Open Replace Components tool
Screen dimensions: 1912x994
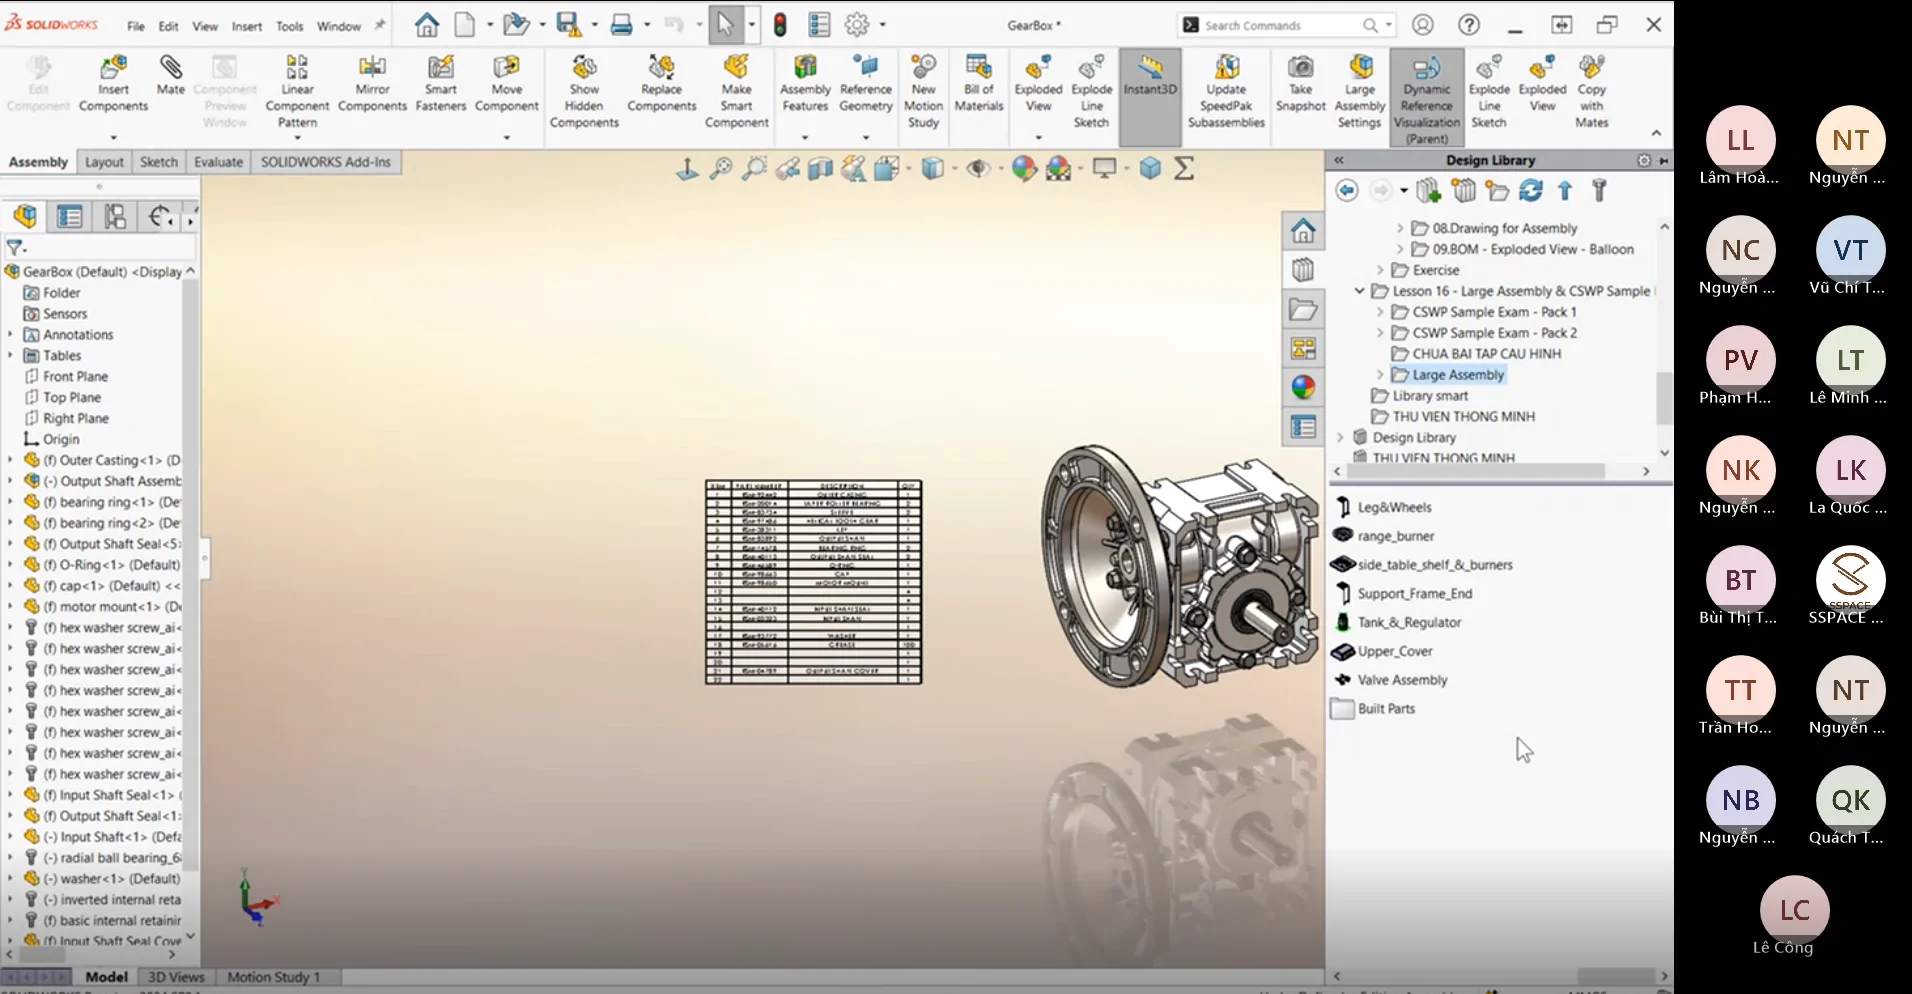click(x=662, y=84)
